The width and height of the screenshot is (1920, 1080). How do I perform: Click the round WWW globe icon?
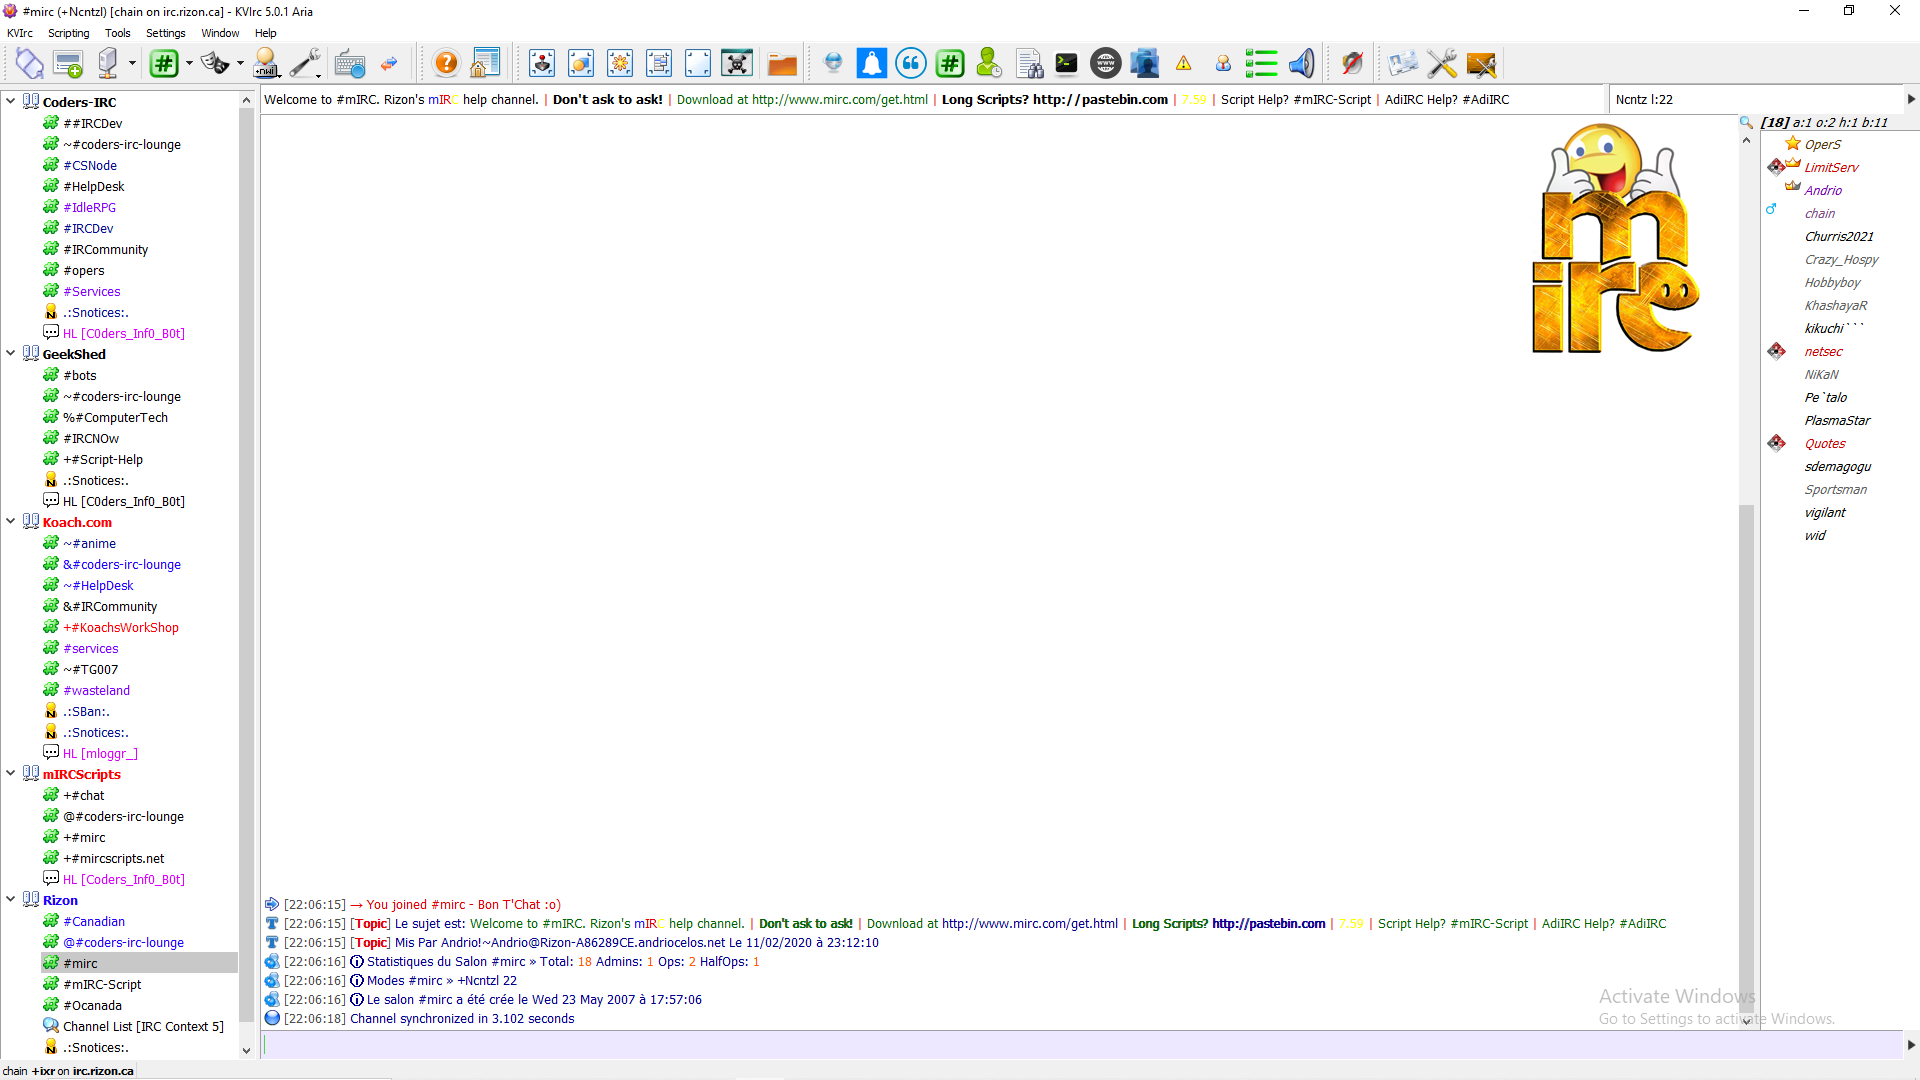1105,64
